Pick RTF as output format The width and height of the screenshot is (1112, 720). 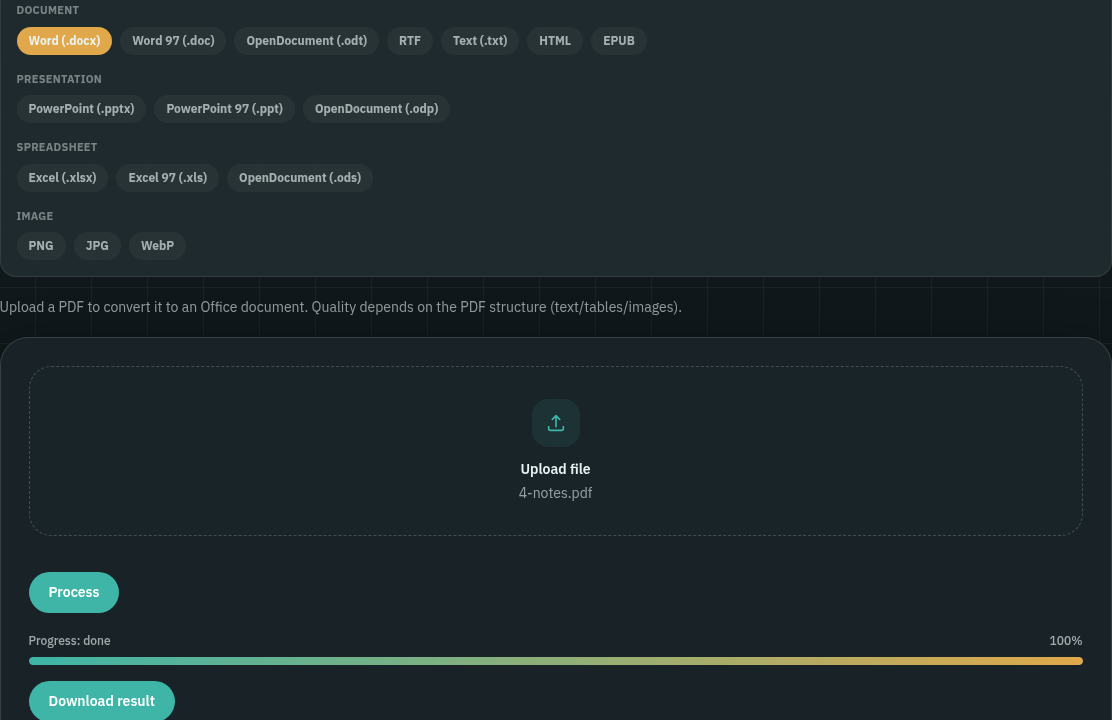pyautogui.click(x=410, y=41)
